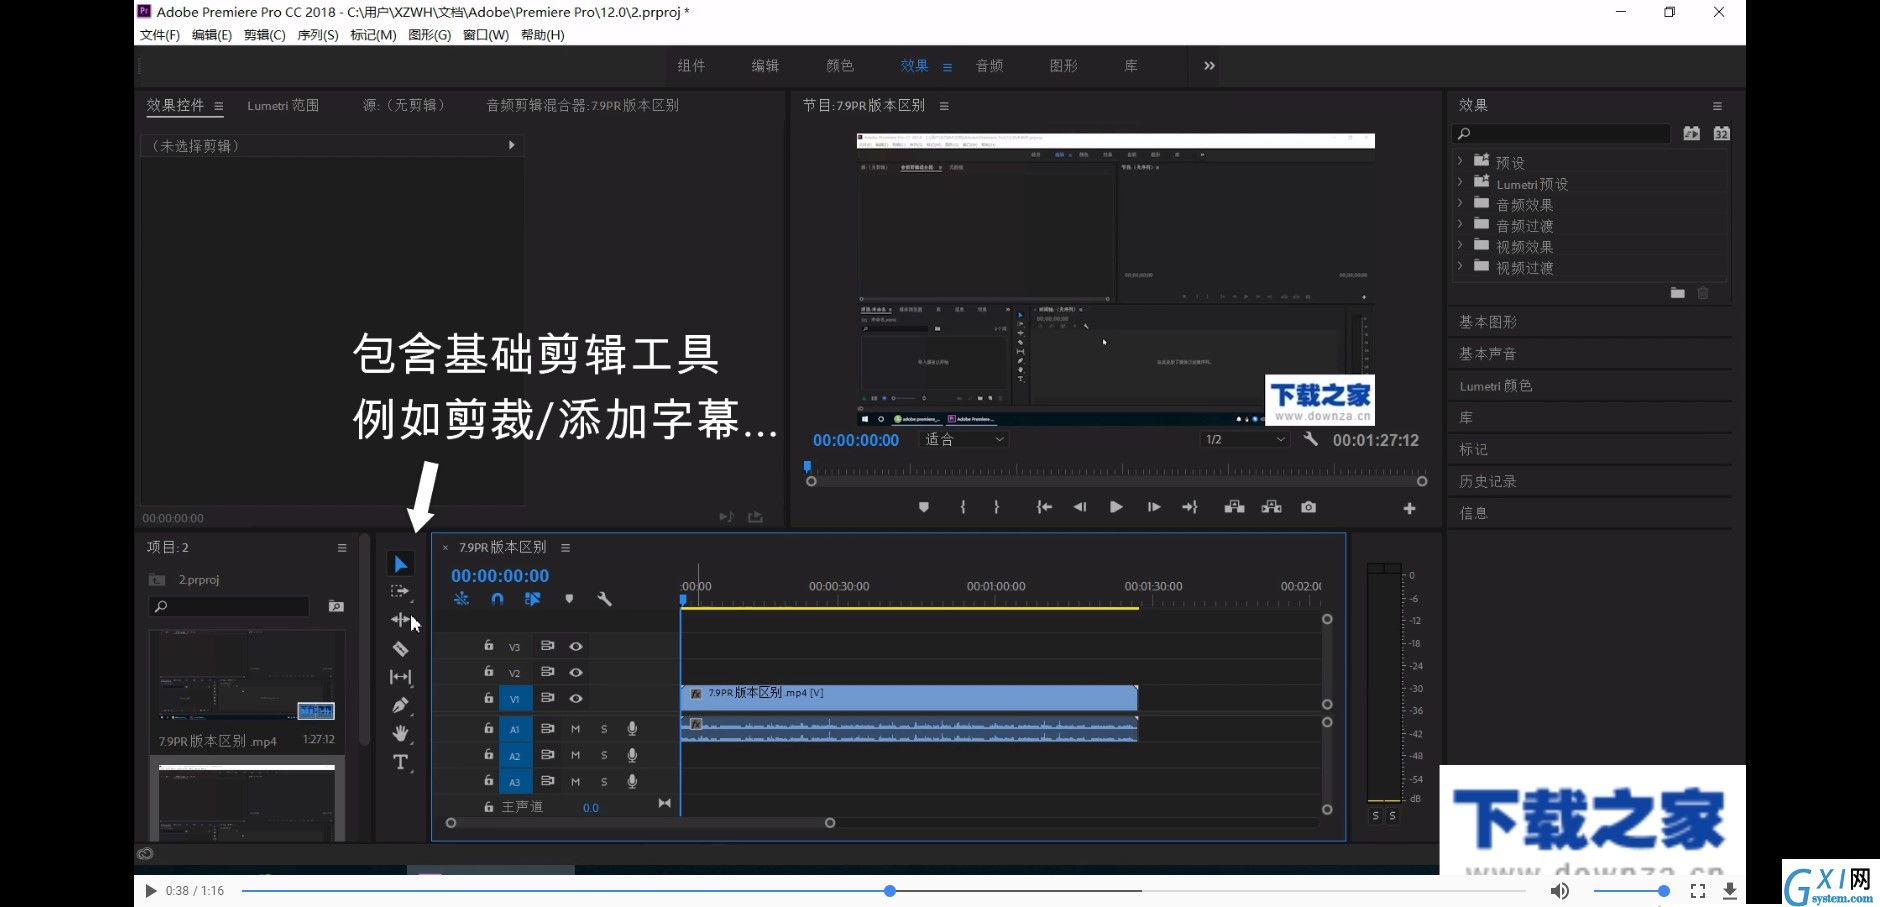Image resolution: width=1880 pixels, height=907 pixels.
Task: Select the Pen tool
Action: pyautogui.click(x=400, y=705)
